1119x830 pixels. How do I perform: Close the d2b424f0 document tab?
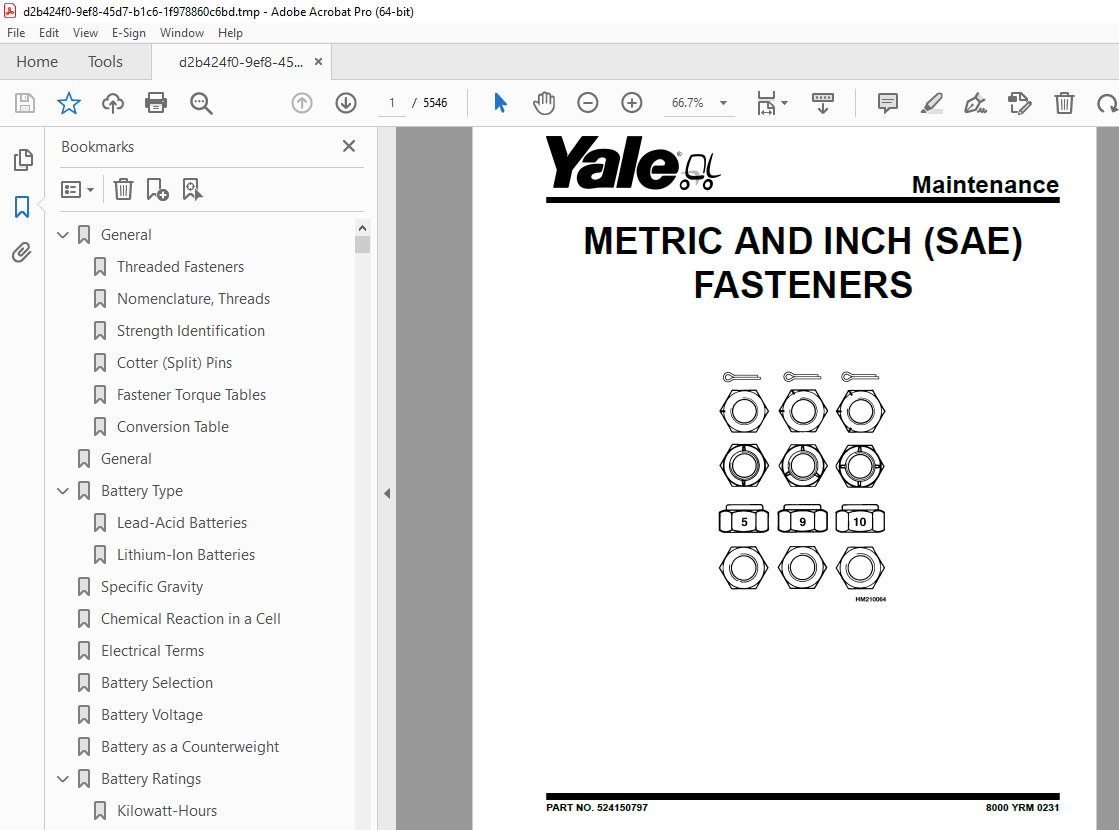coord(318,62)
